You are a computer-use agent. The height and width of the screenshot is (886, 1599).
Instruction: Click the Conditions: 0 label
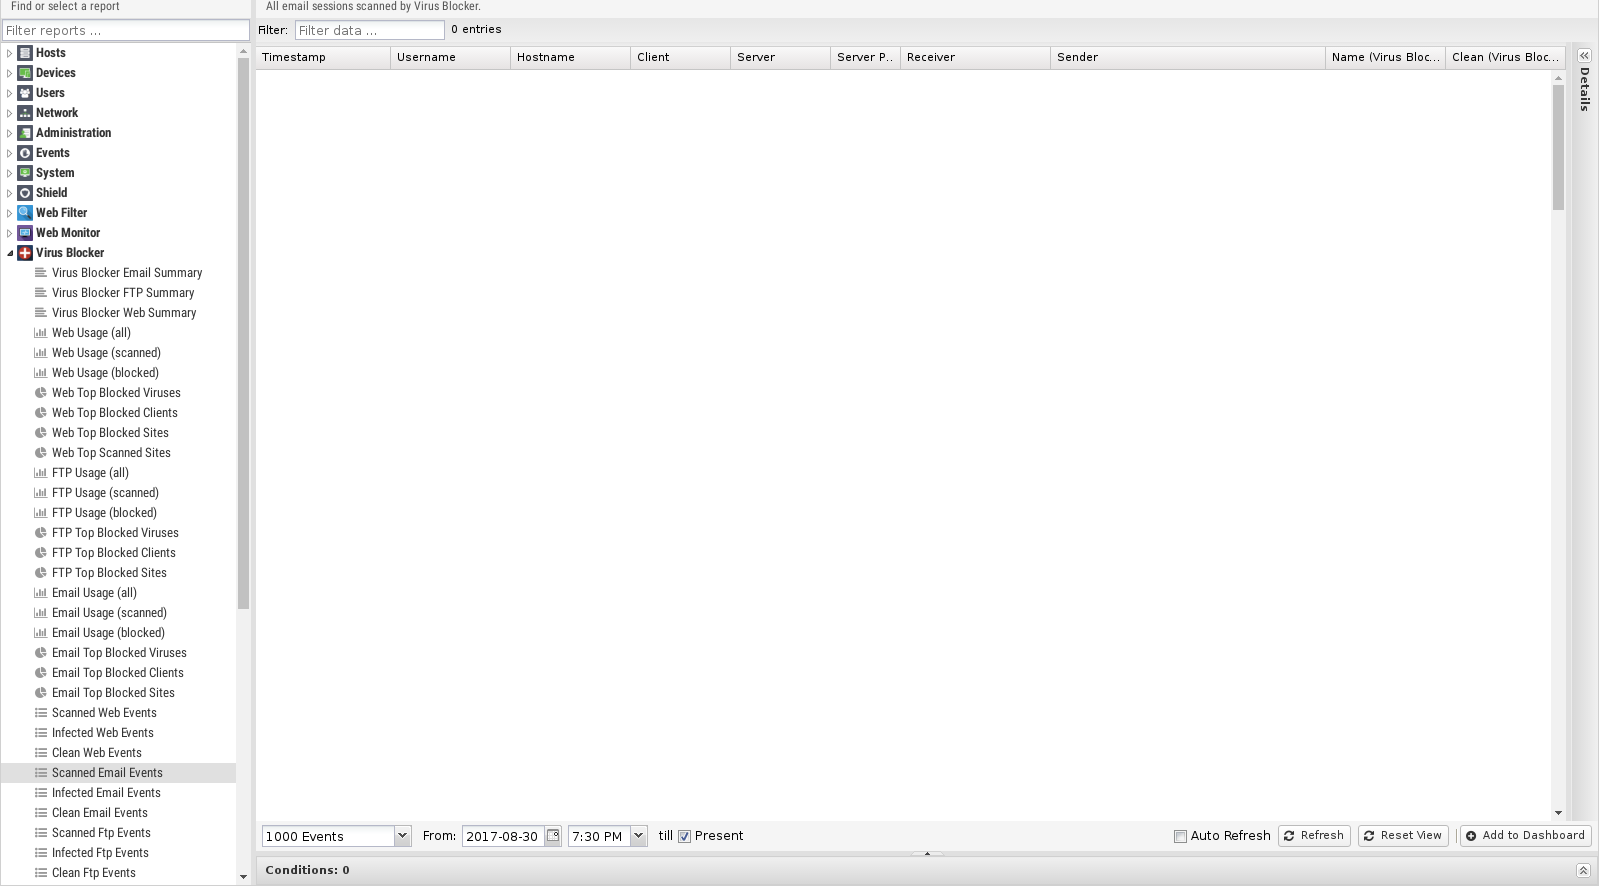pos(307,870)
